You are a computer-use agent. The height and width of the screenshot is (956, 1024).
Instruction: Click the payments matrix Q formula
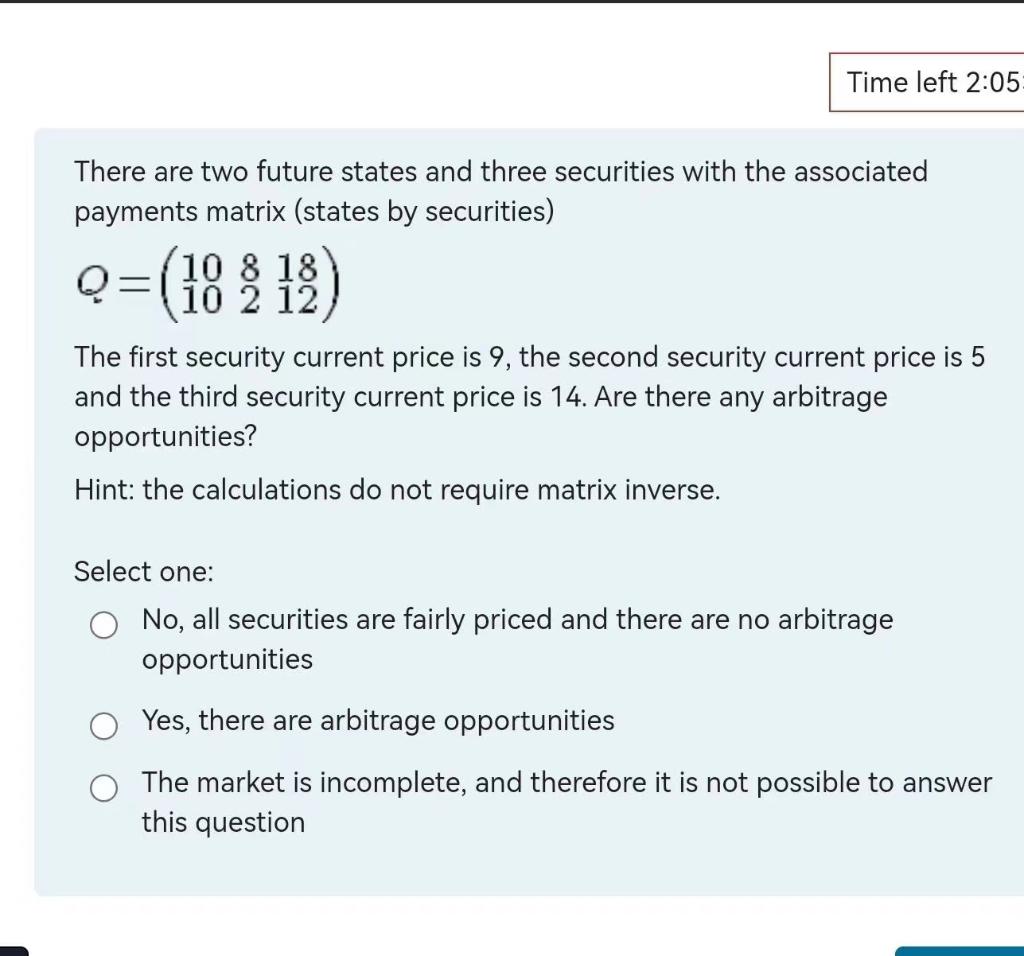coord(208,283)
